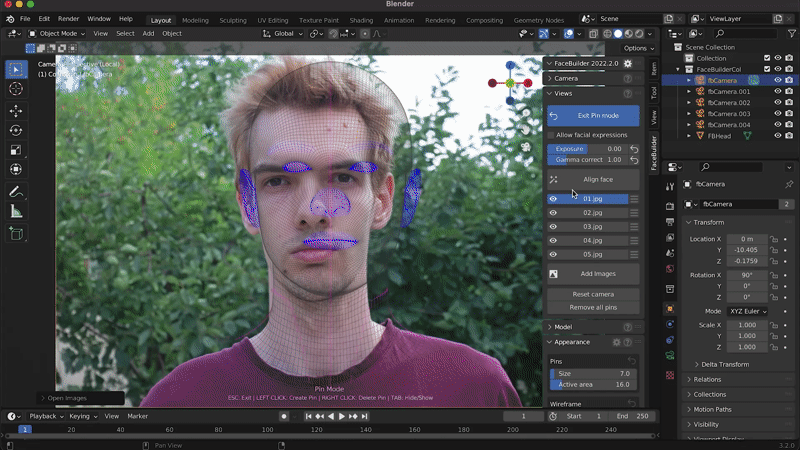Switch to Sculpting workspace tab
Screen dimensions: 800x450
233,20
